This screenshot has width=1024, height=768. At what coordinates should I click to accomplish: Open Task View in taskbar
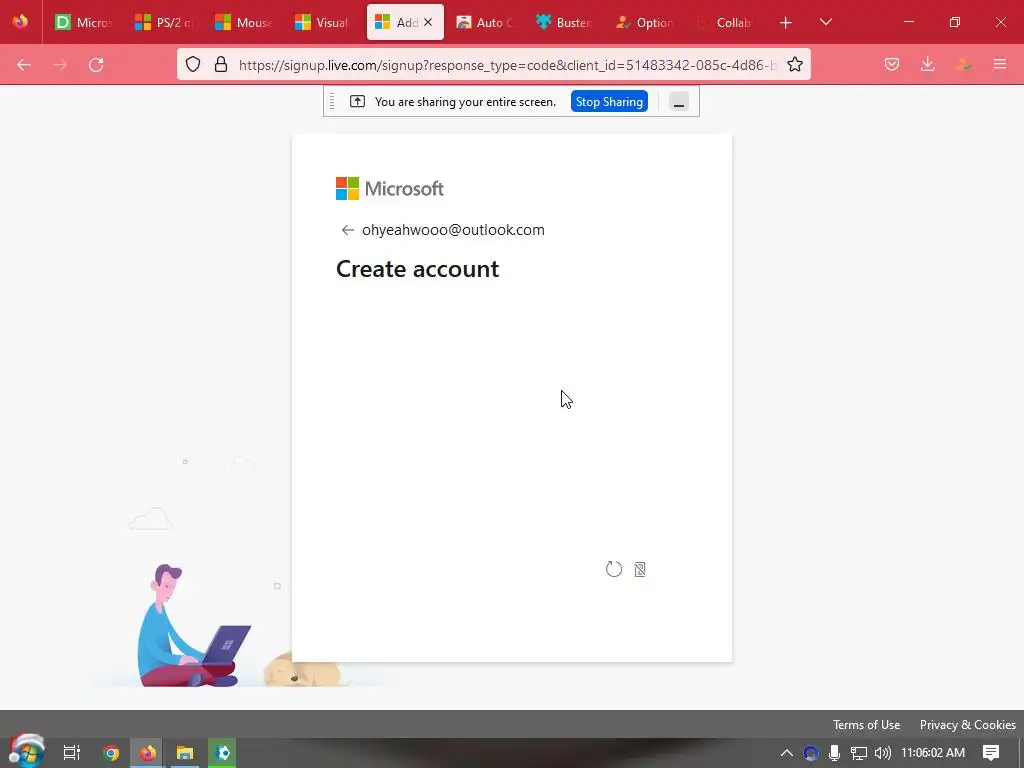click(72, 753)
